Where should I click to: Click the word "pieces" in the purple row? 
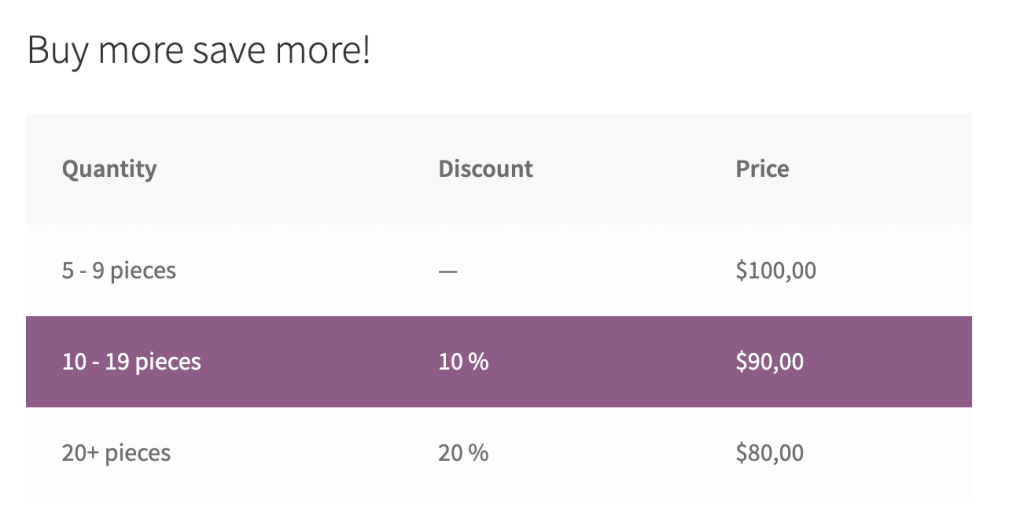coord(168,362)
